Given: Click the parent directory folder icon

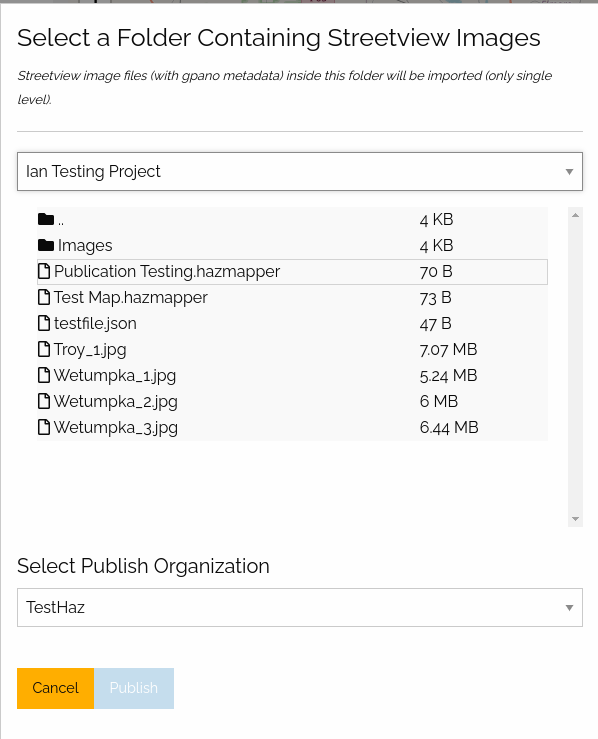Looking at the screenshot, I should coord(46,219).
